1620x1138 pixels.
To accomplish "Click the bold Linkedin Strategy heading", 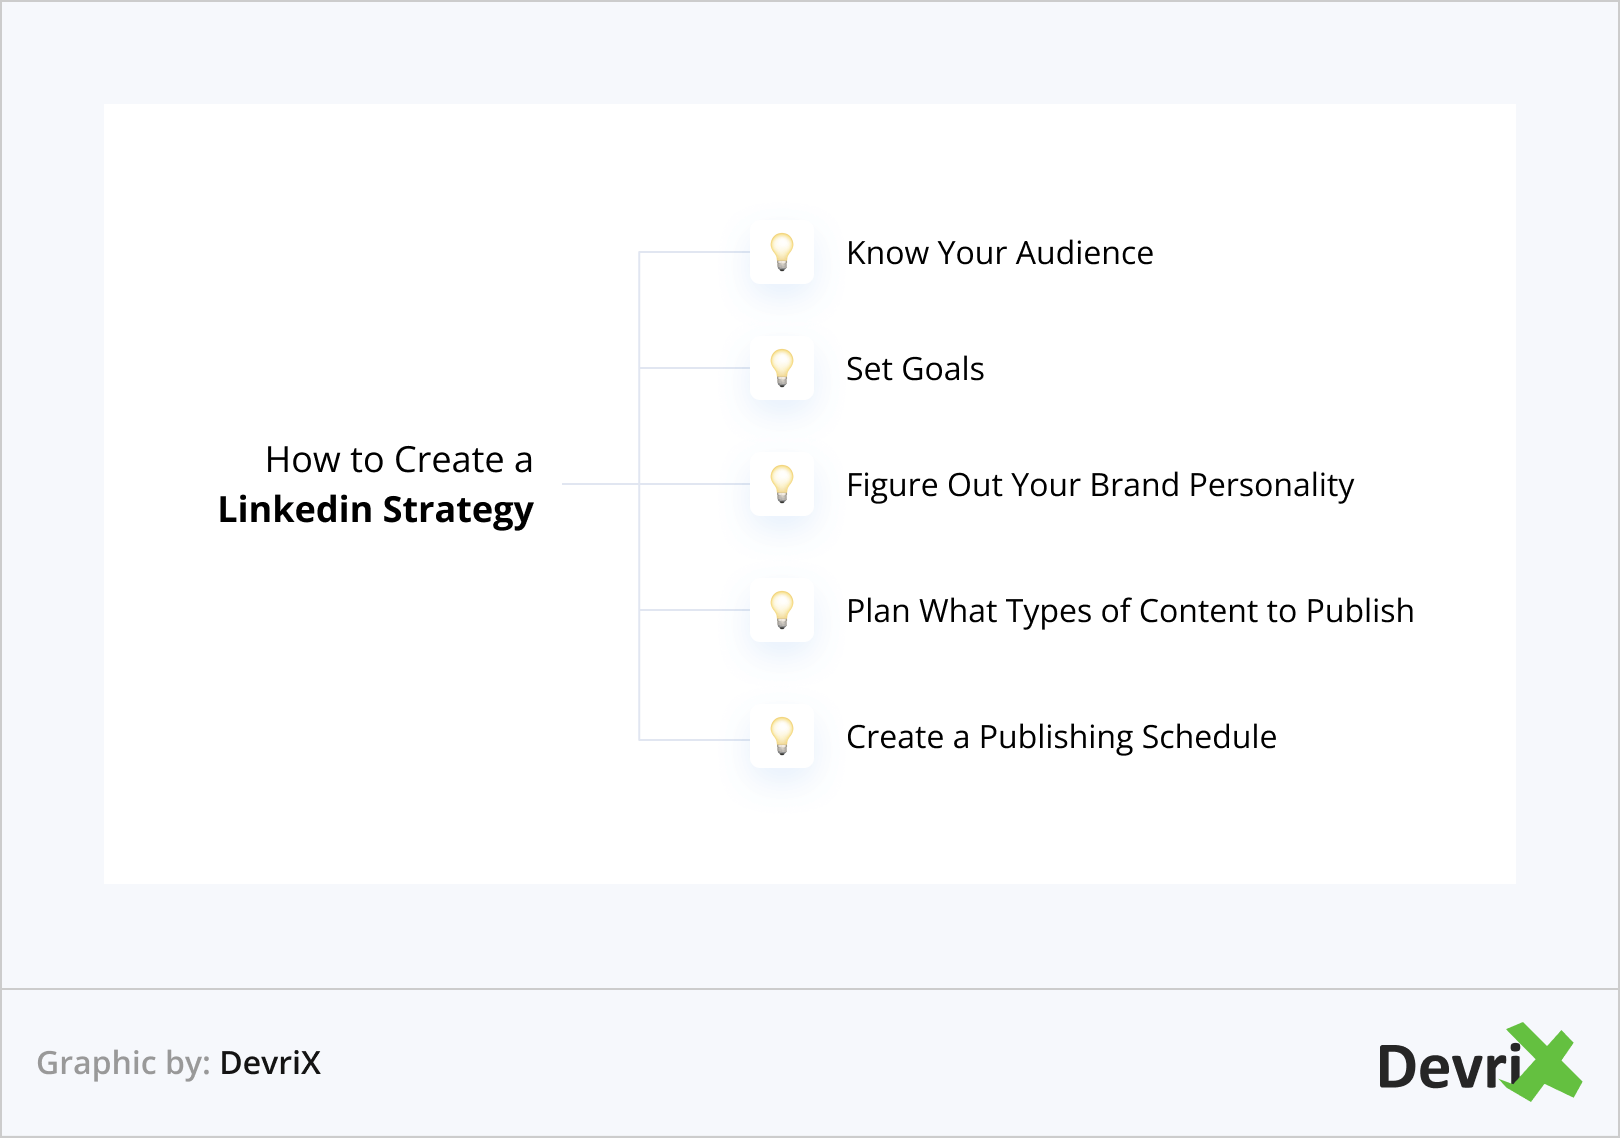I will [x=376, y=510].
